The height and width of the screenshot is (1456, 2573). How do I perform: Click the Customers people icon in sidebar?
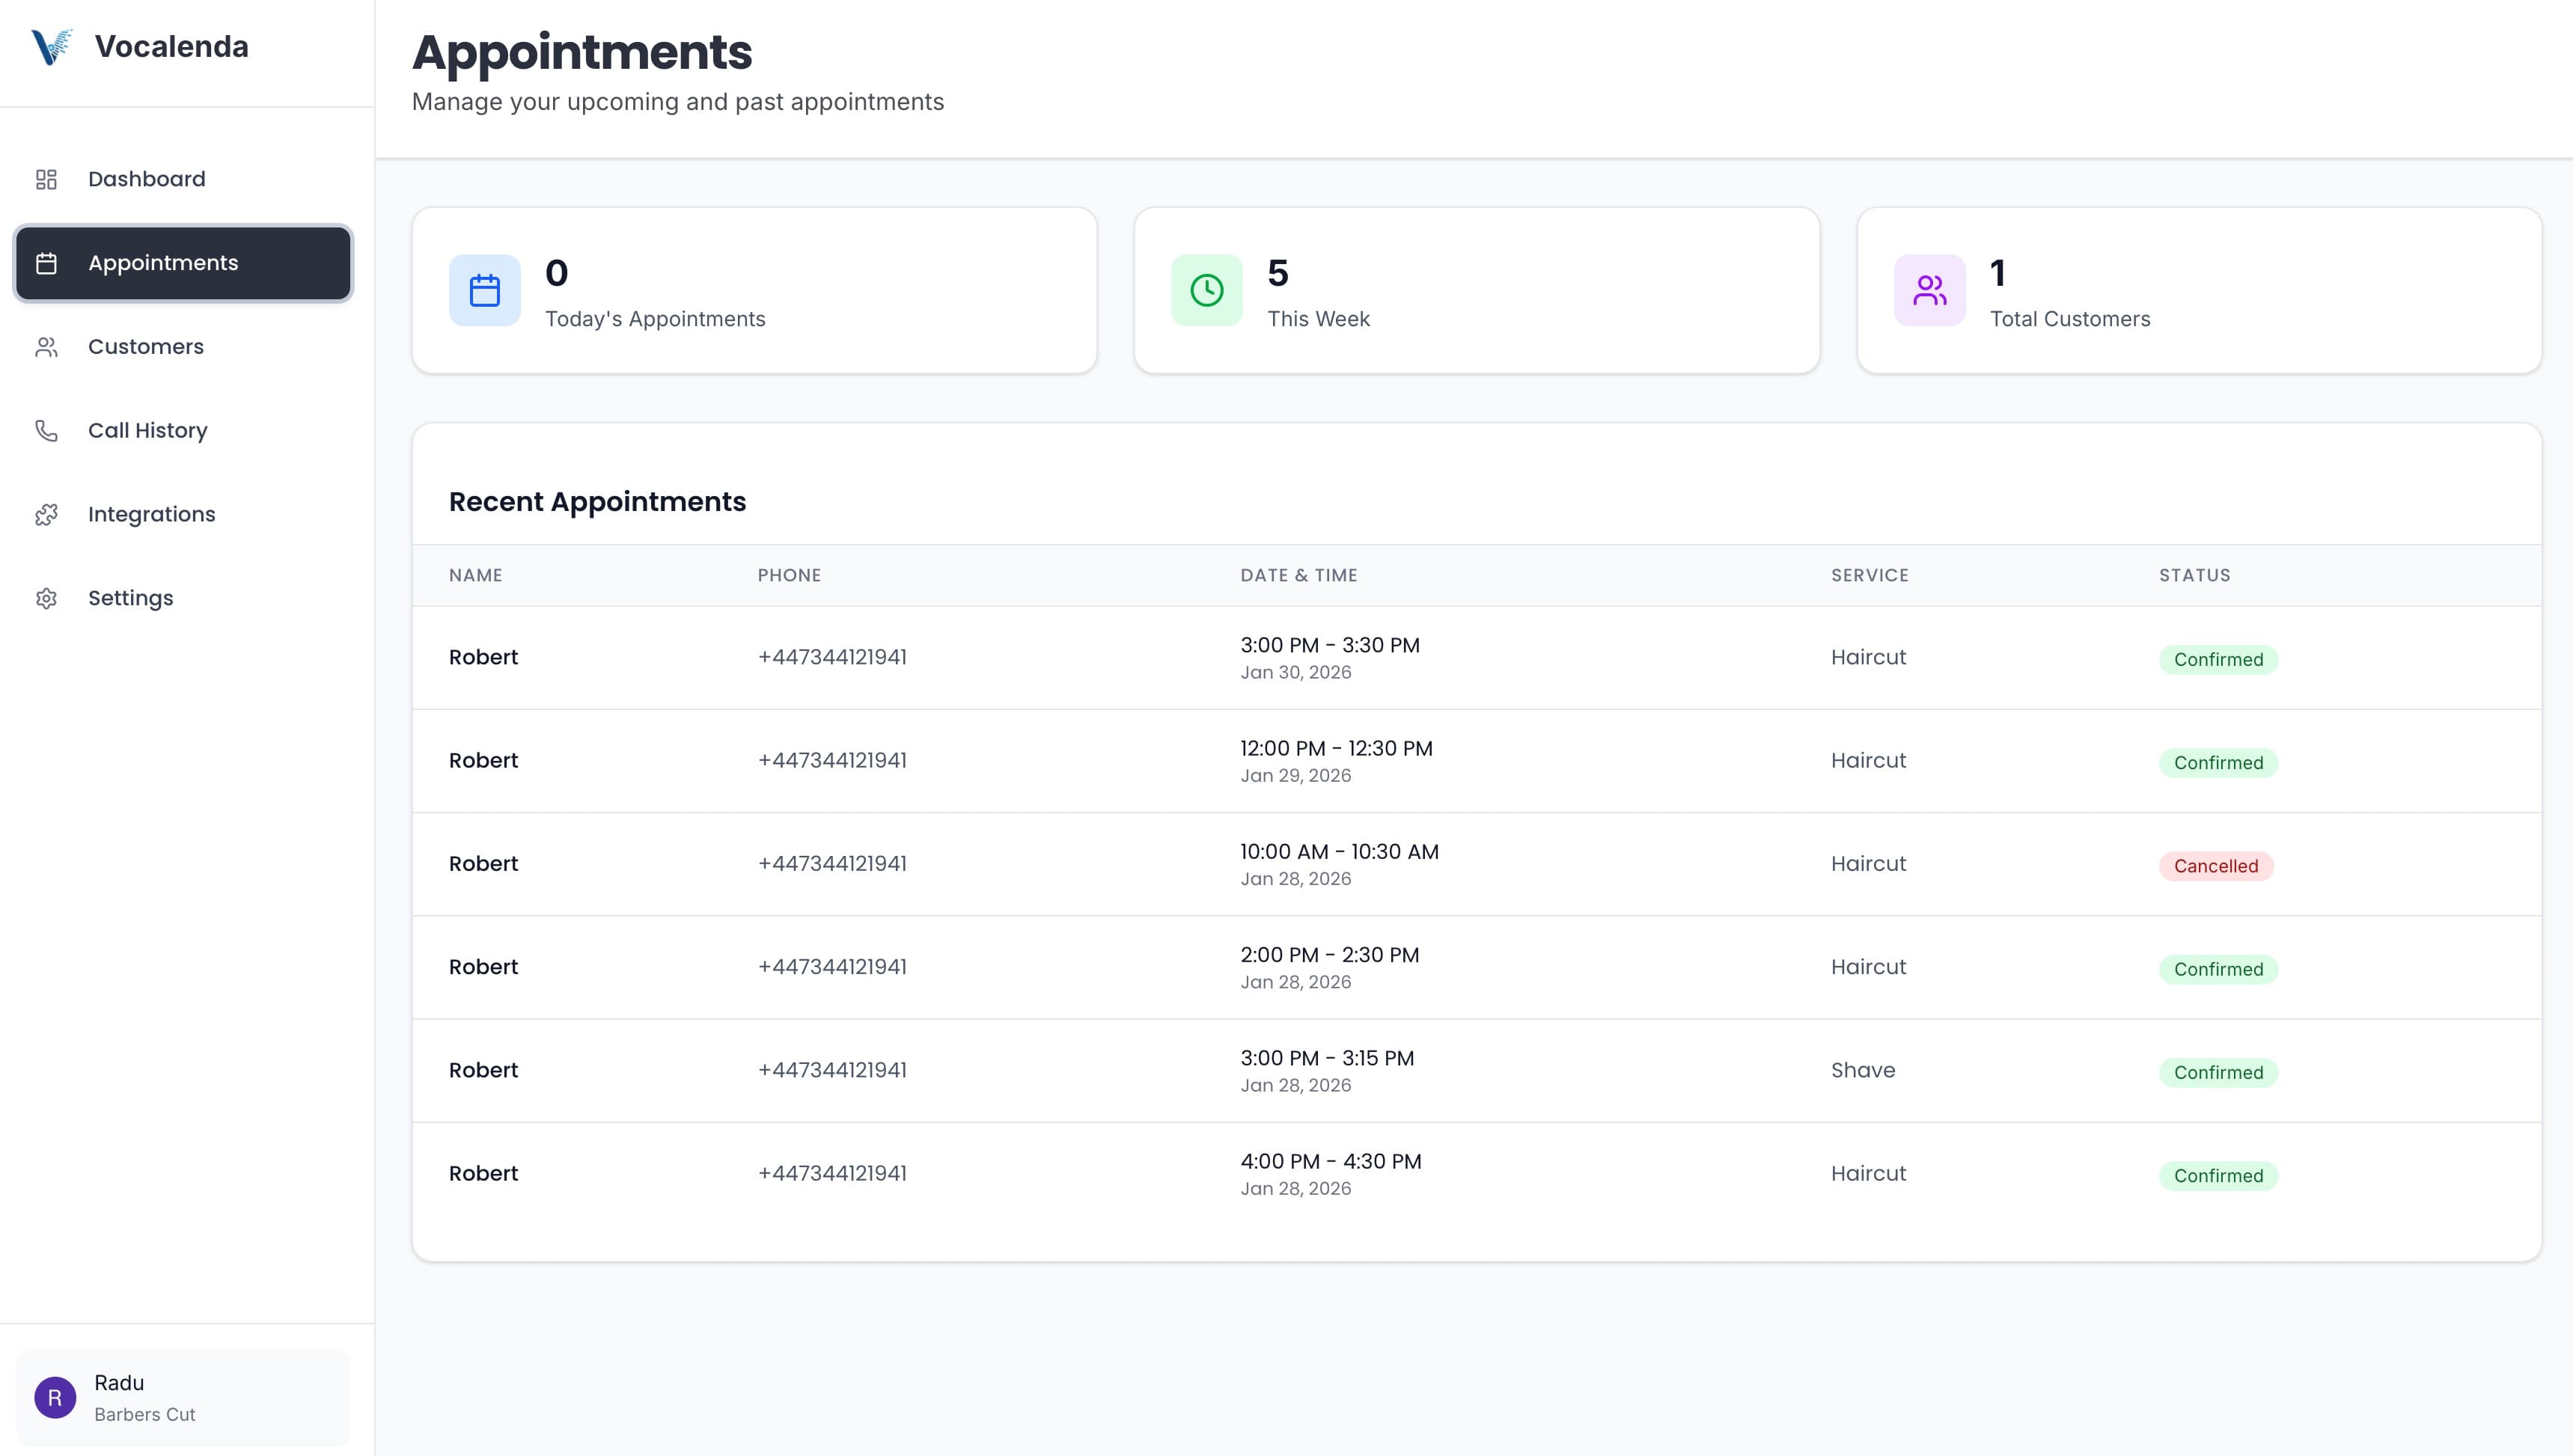46,347
